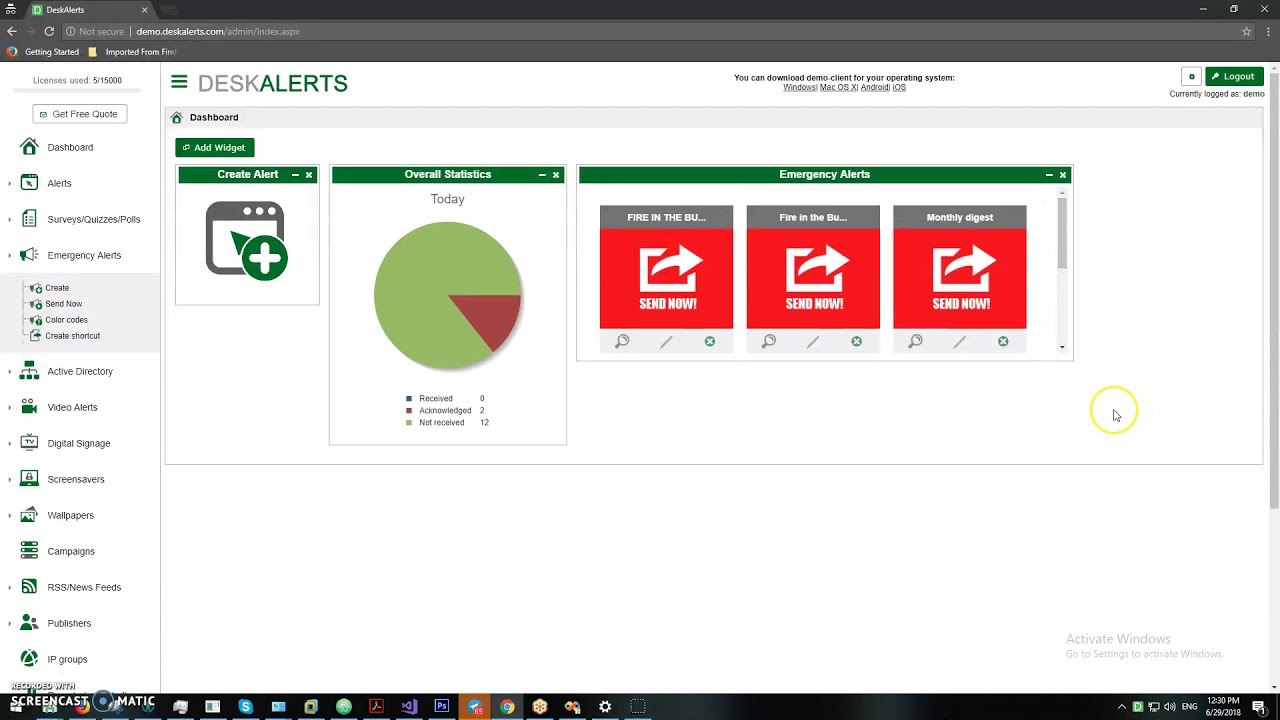Toggle the hamburger sidebar menu
Image resolution: width=1280 pixels, height=720 pixels.
[179, 83]
